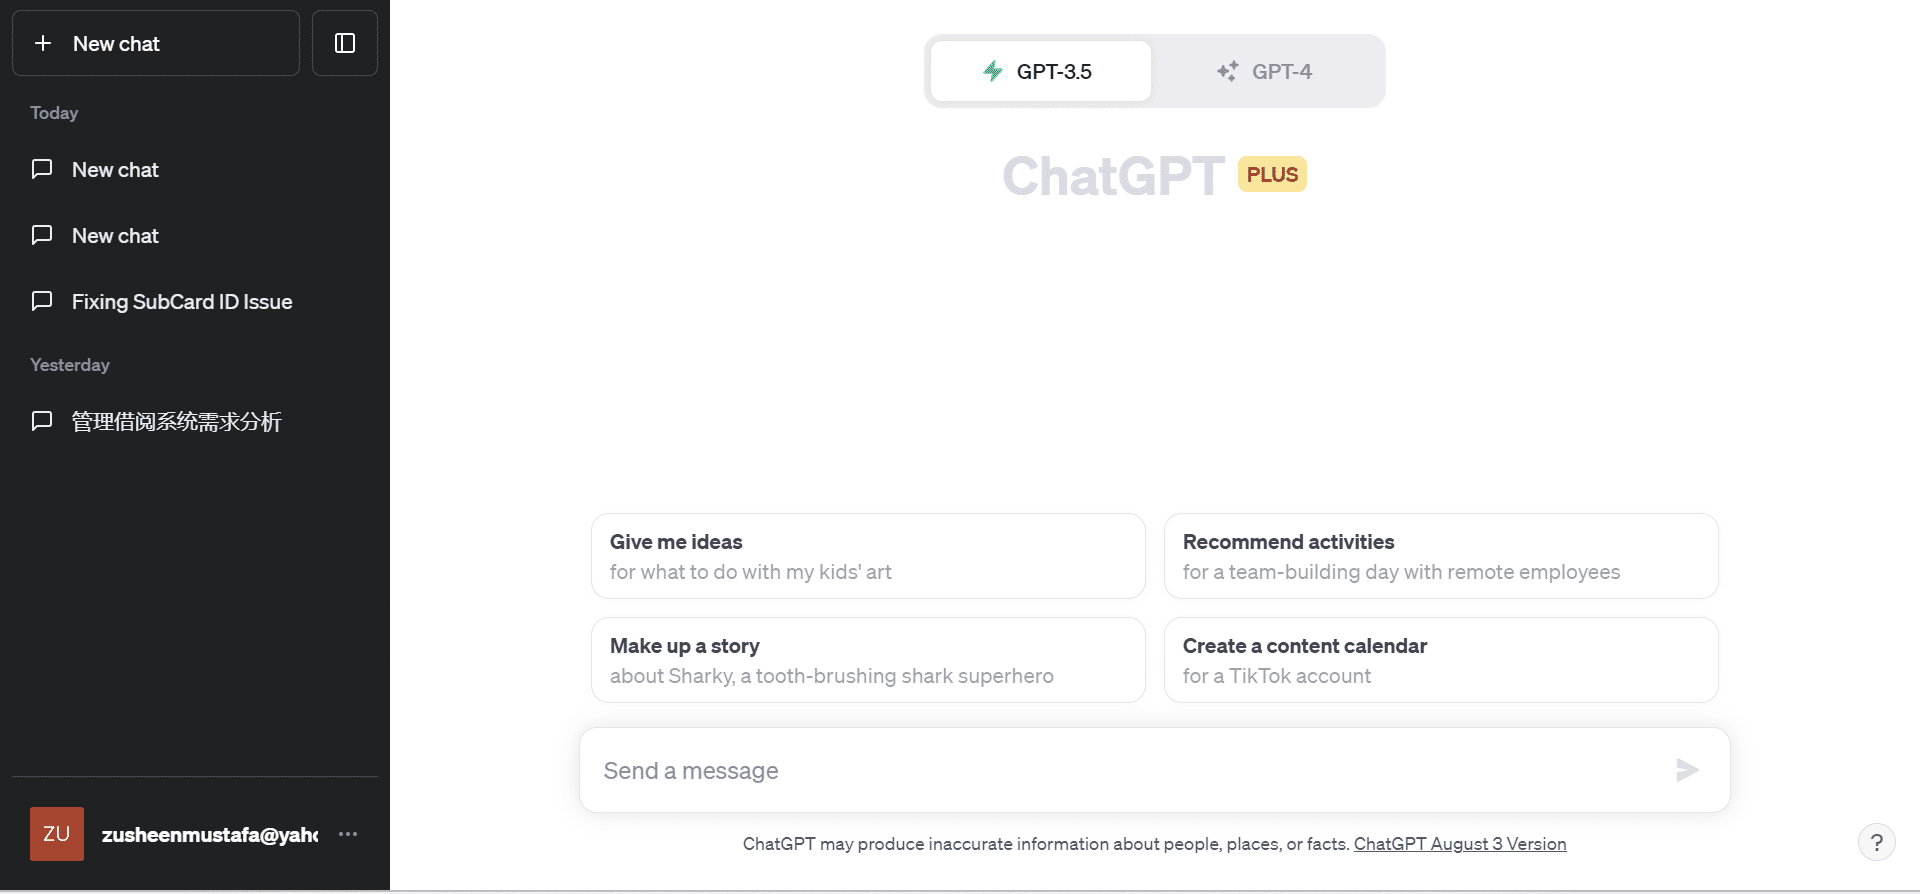The image size is (1920, 894).
Task: Open the Chinese-titled chat from Yesterday
Action: tap(176, 421)
